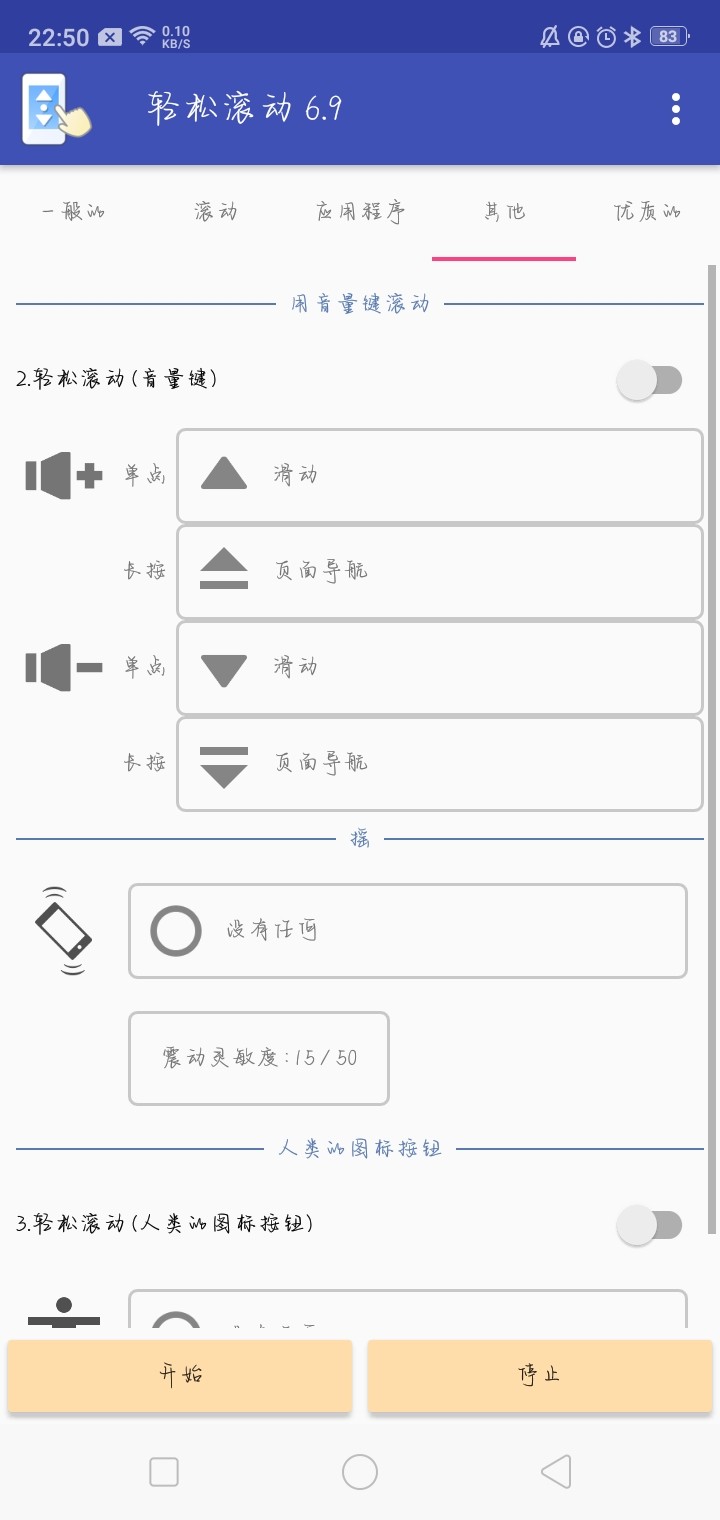Adjust 震动灵敏度 15/50 setting
Screen dimensions: 720x1520
click(x=259, y=1058)
